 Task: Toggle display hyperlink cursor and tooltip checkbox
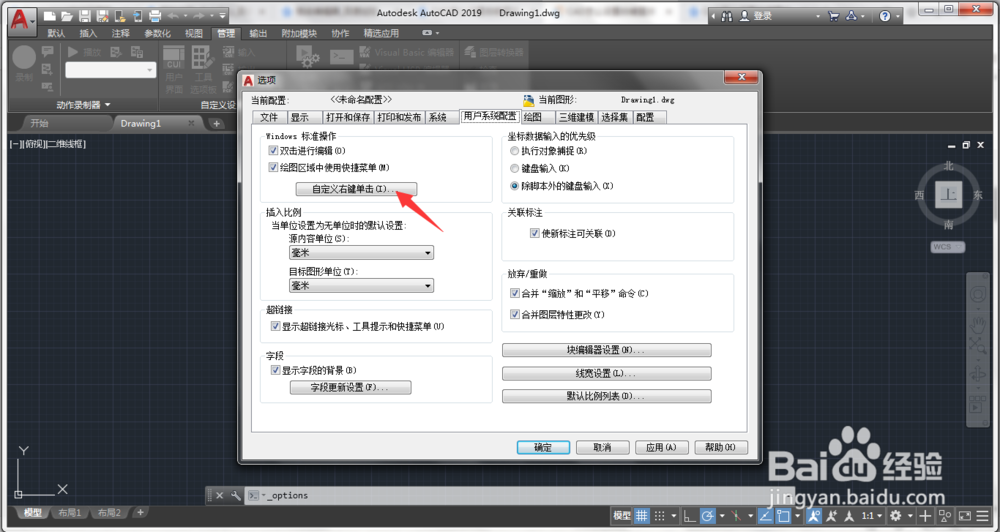click(276, 326)
